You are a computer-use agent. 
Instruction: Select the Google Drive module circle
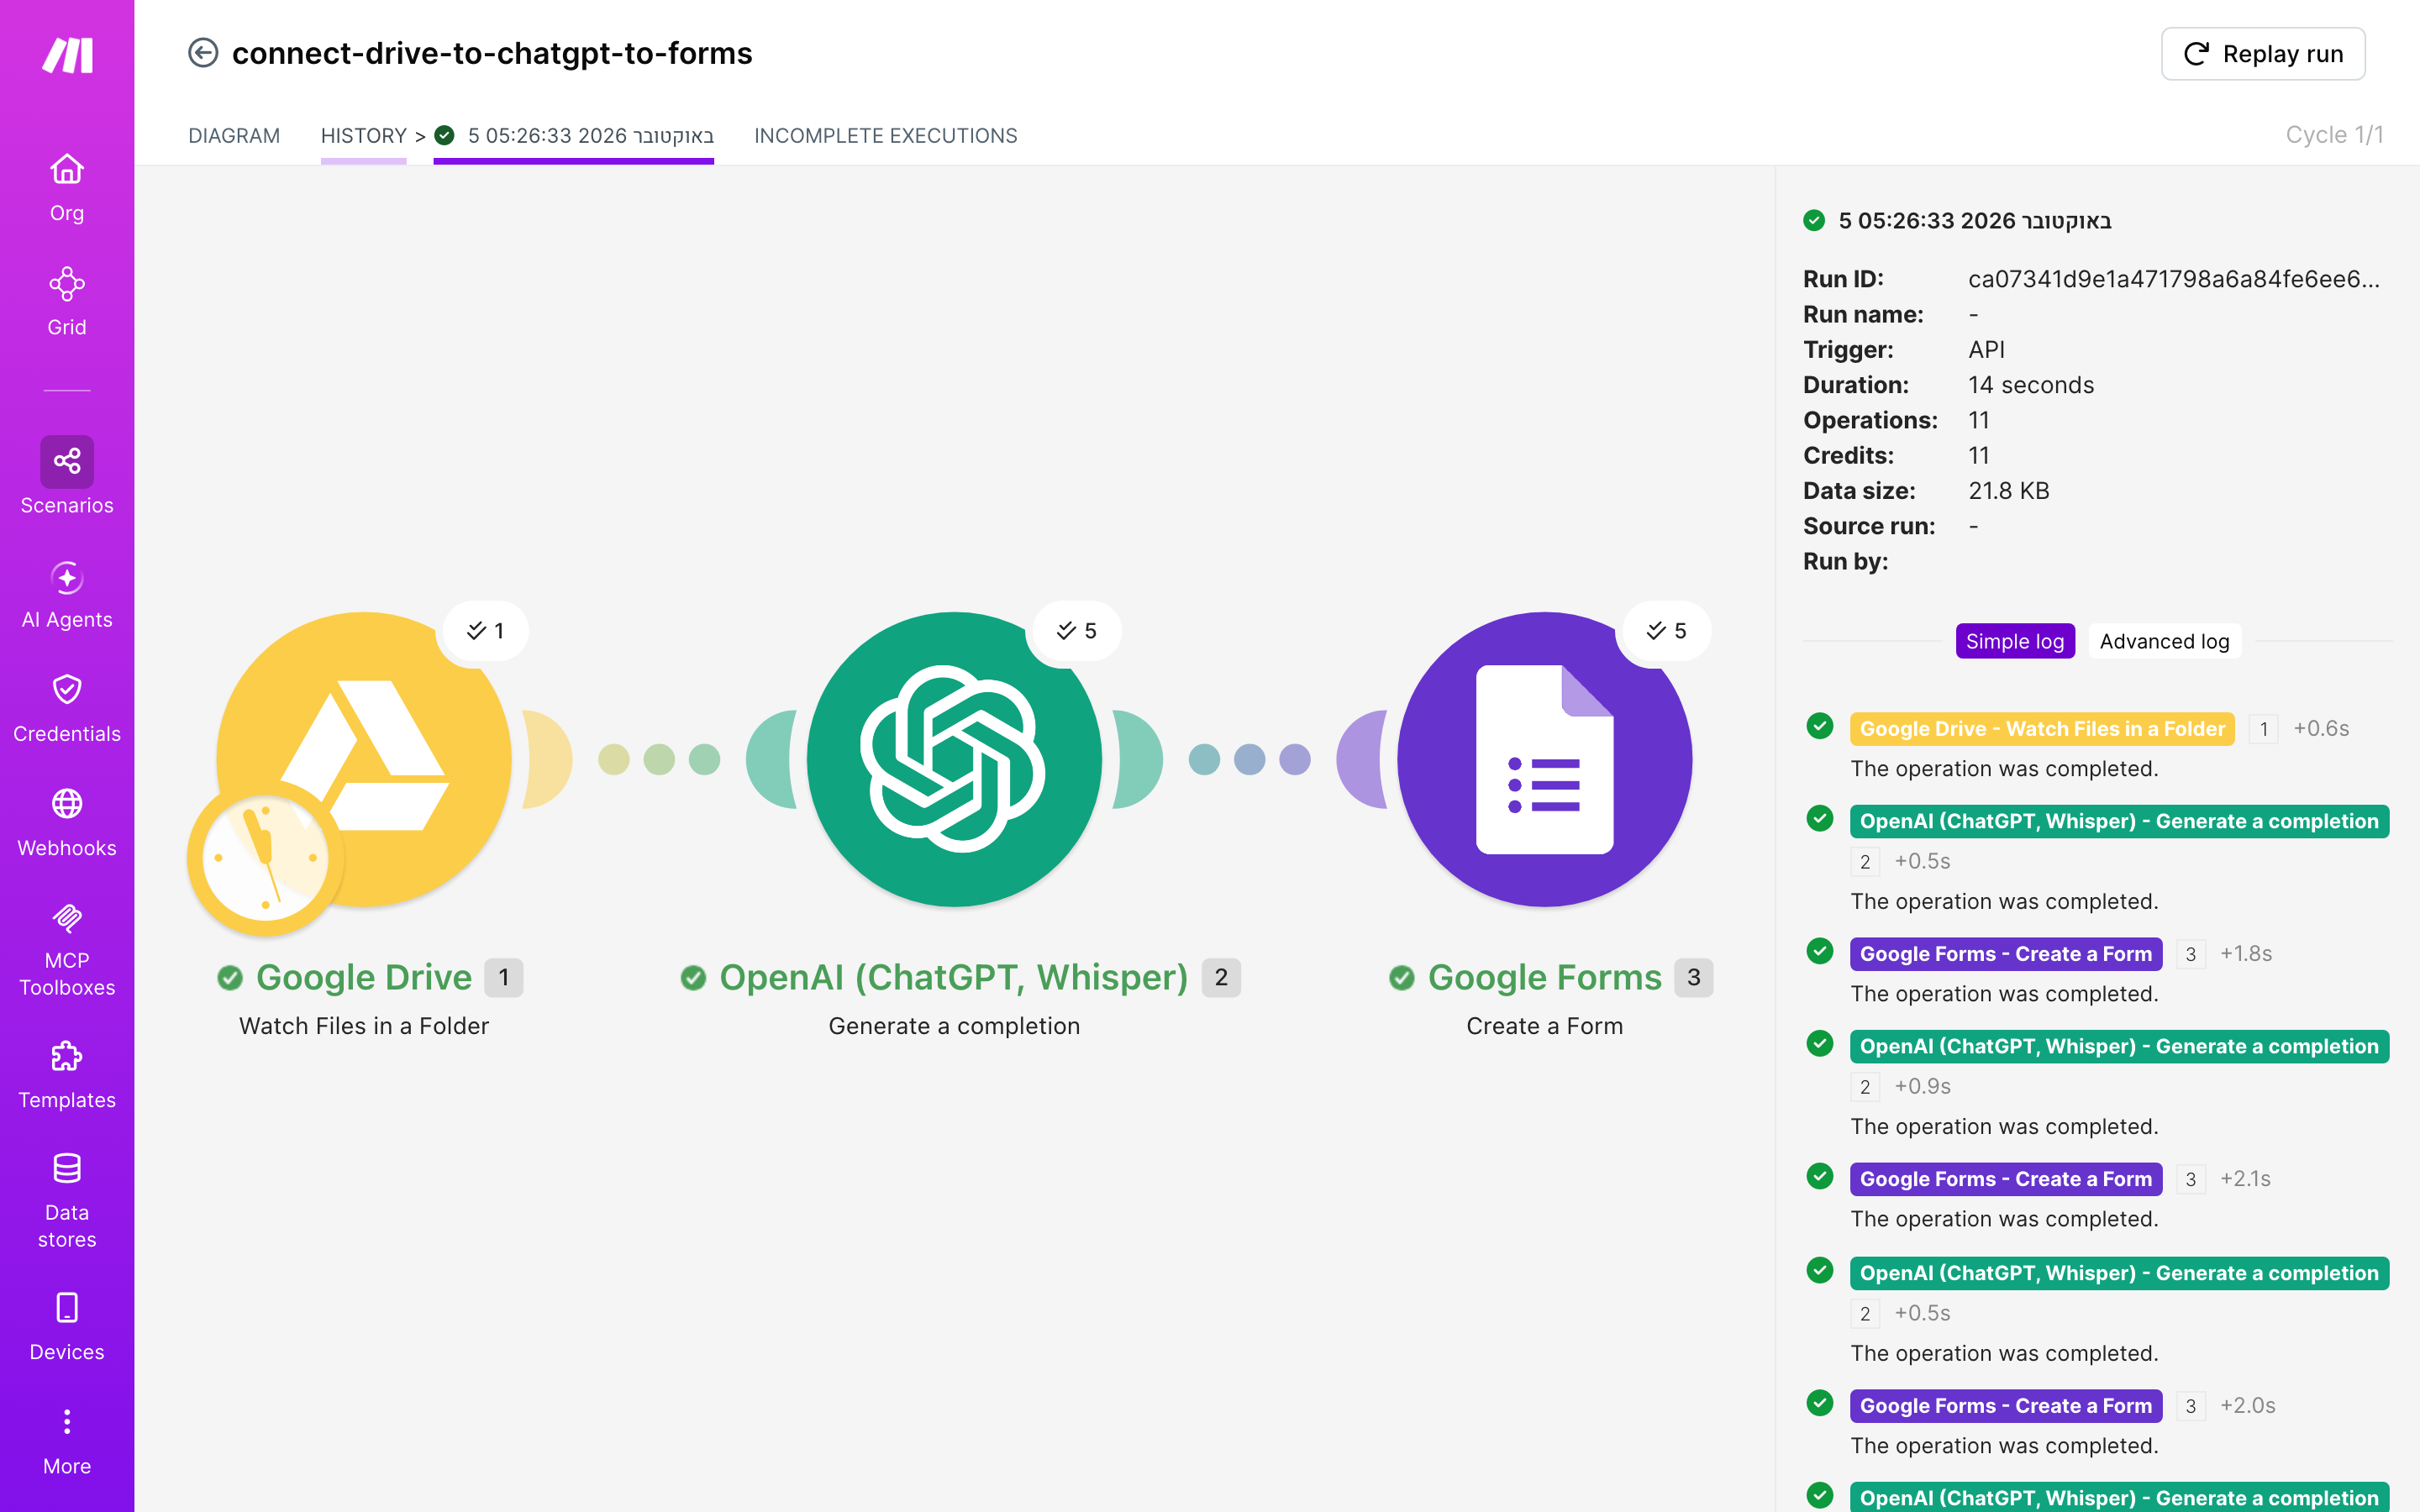tap(364, 759)
